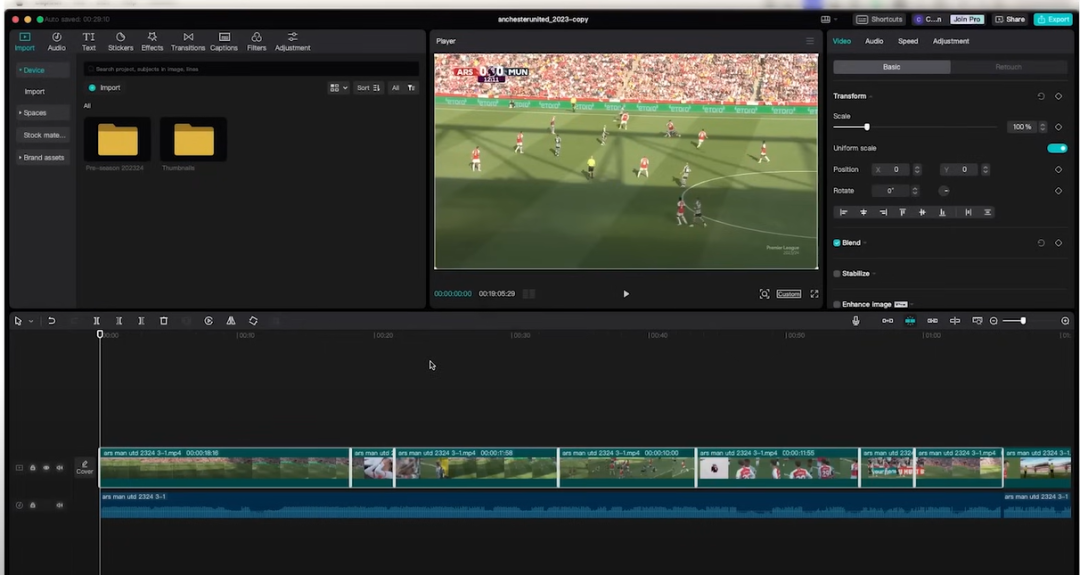
Task: Enable the Stabilize checkbox
Action: [x=837, y=273]
